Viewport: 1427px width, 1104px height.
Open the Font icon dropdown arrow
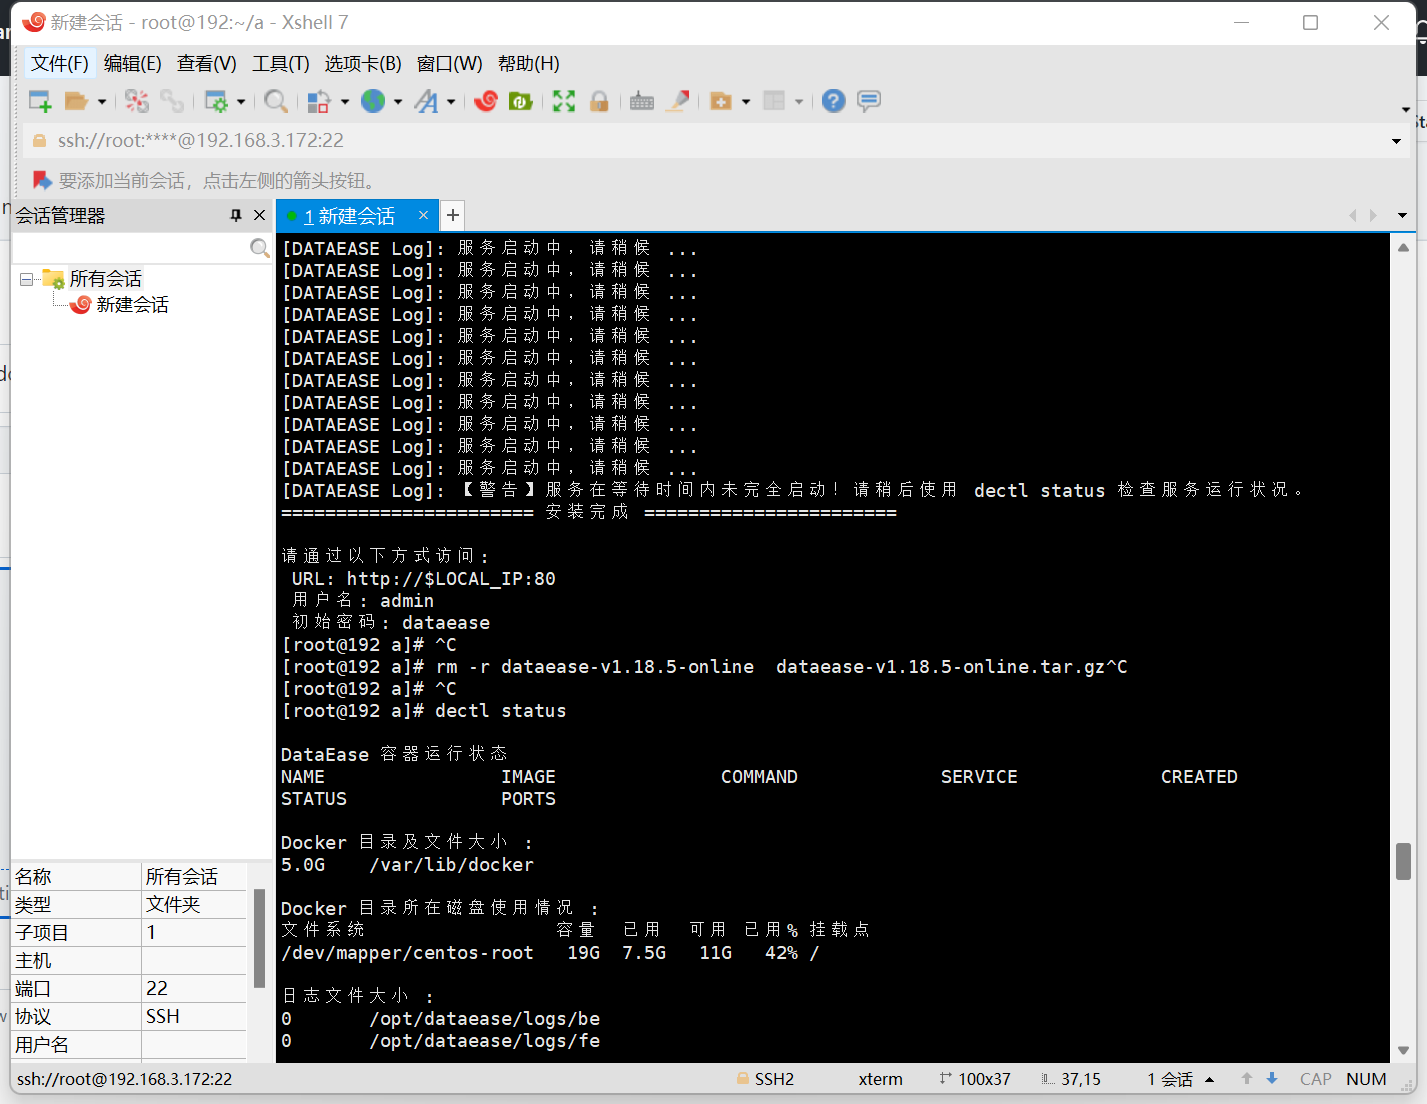(x=451, y=102)
